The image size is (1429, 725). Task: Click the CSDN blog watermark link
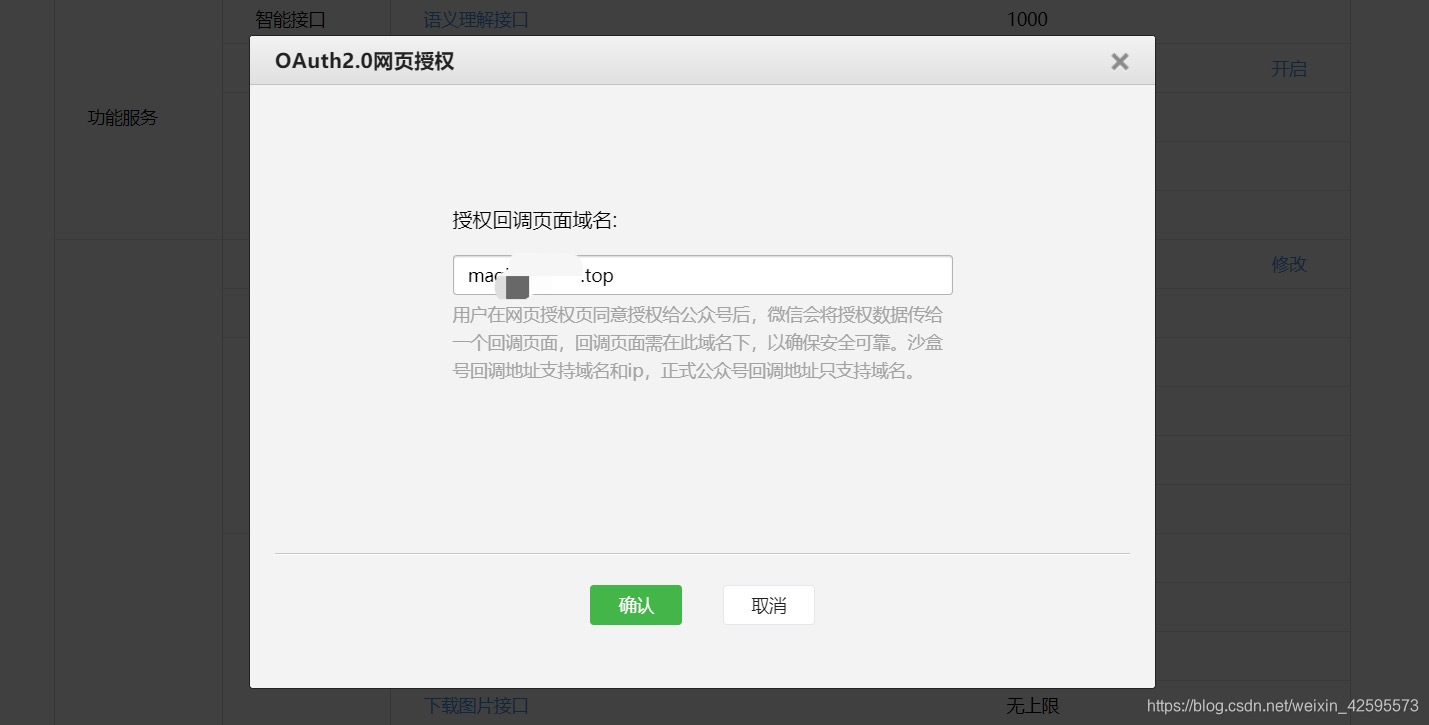(1279, 705)
